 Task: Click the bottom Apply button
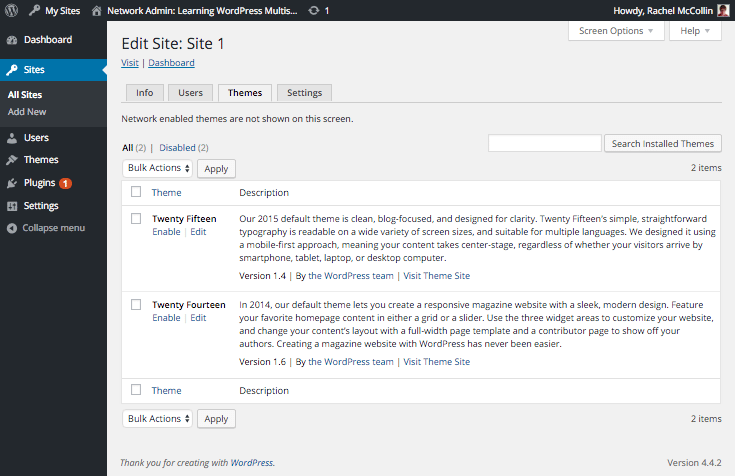tap(216, 419)
